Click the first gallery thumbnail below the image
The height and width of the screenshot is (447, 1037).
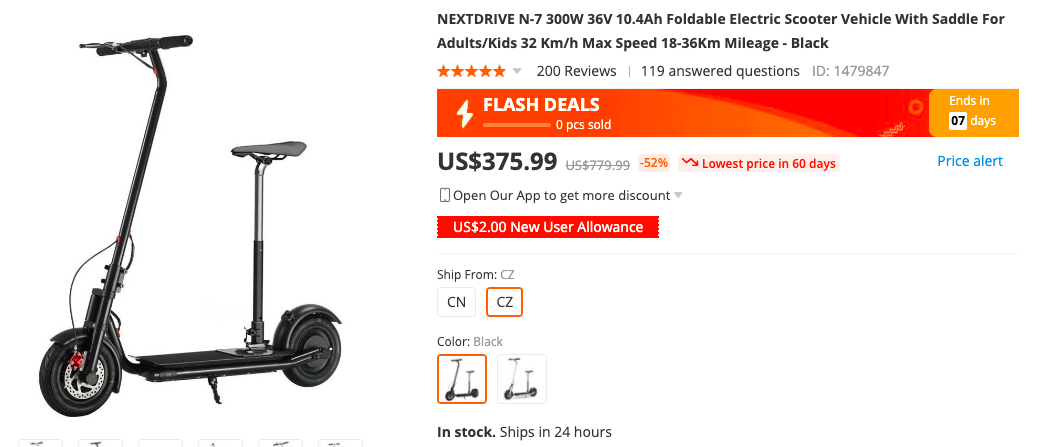click(x=40, y=442)
